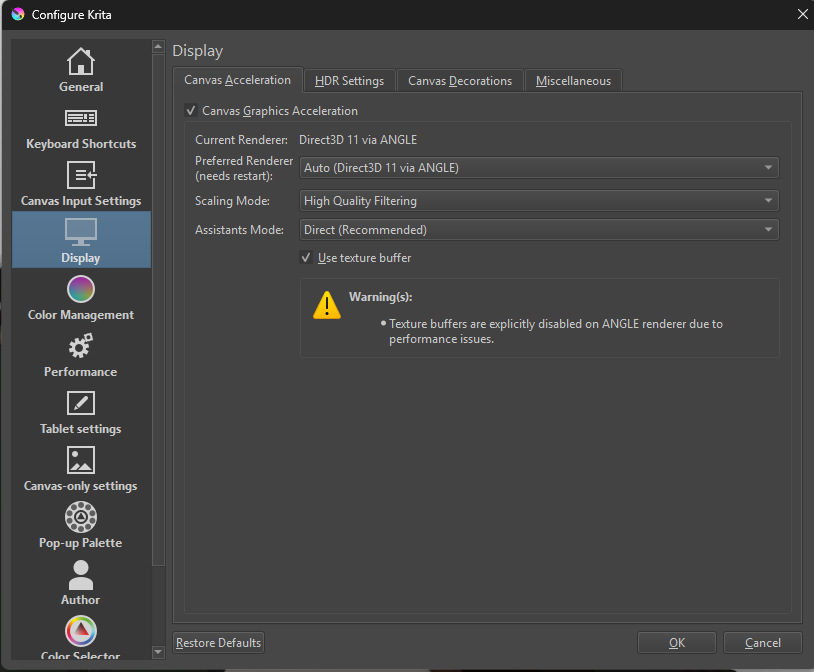Click the sidebar vertical scrollbar handle
The image size is (814, 672).
click(x=158, y=309)
